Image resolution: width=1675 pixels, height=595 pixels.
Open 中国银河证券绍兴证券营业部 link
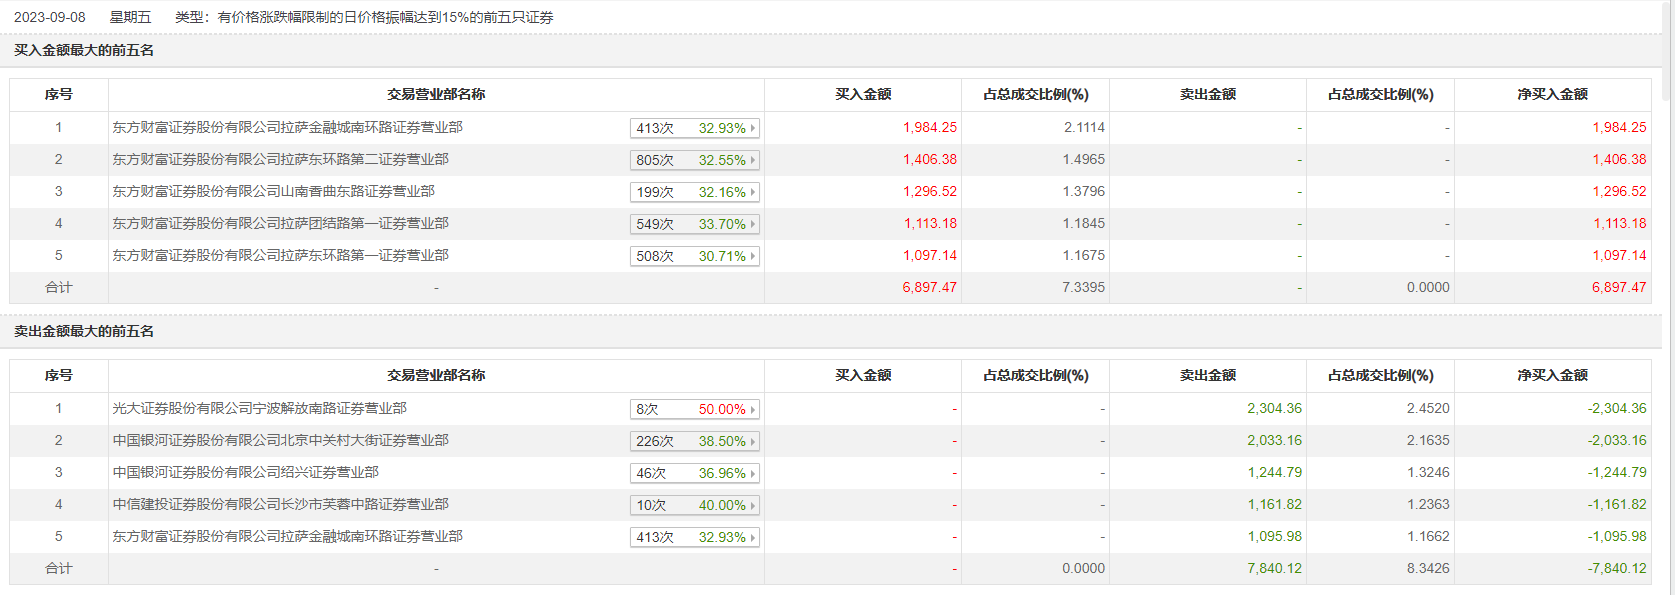(x=245, y=472)
